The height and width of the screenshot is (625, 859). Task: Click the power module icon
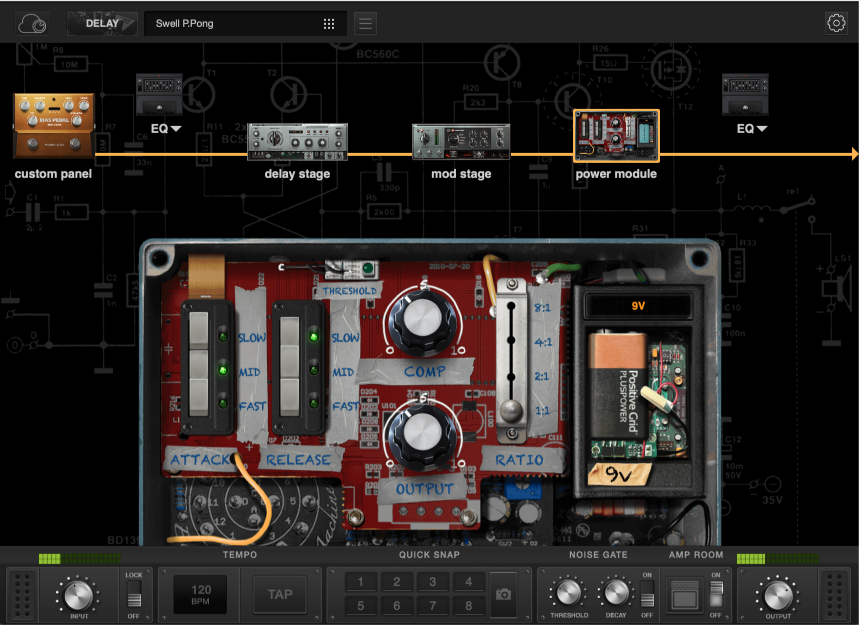(x=616, y=136)
